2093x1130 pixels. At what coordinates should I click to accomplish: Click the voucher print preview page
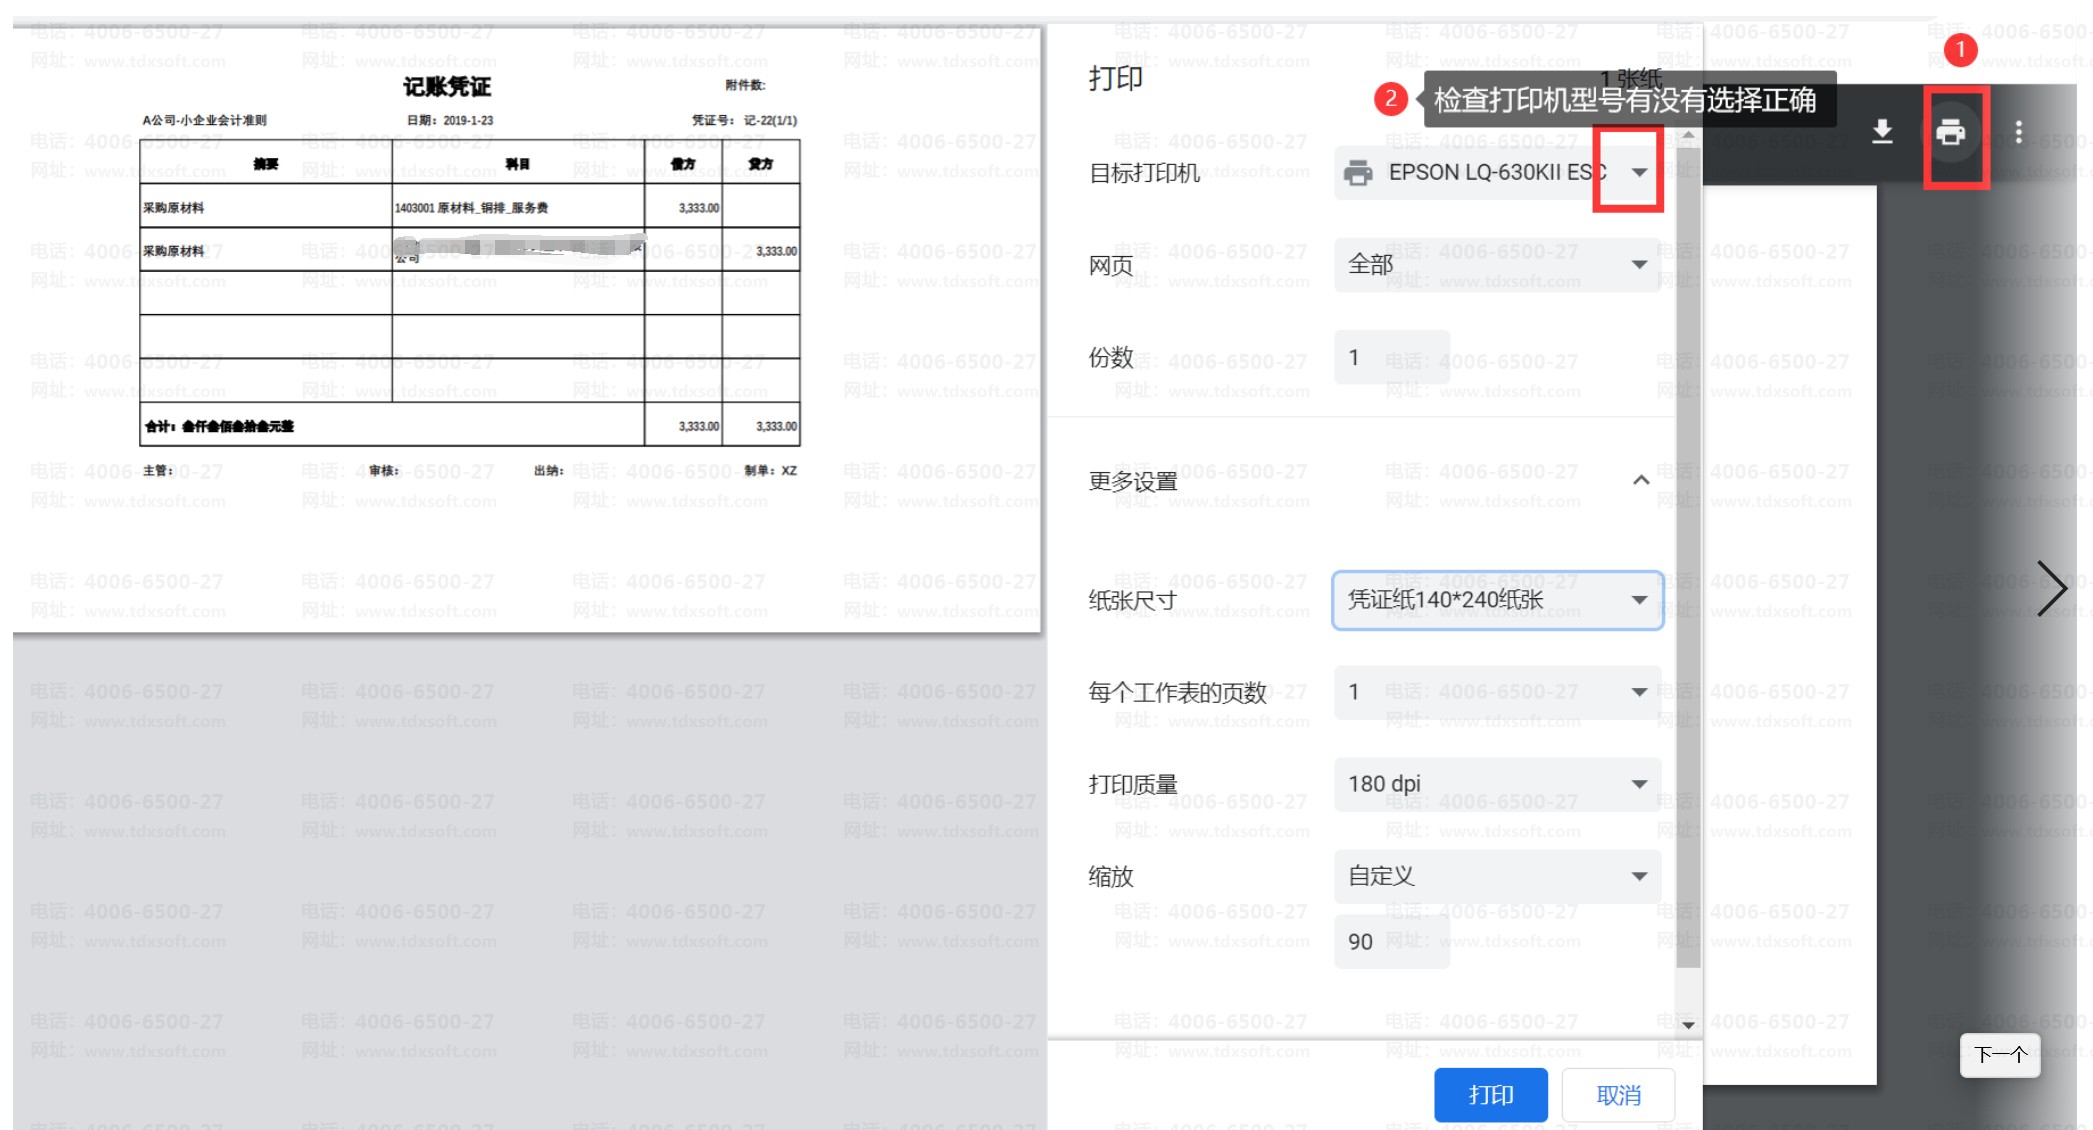(x=526, y=330)
